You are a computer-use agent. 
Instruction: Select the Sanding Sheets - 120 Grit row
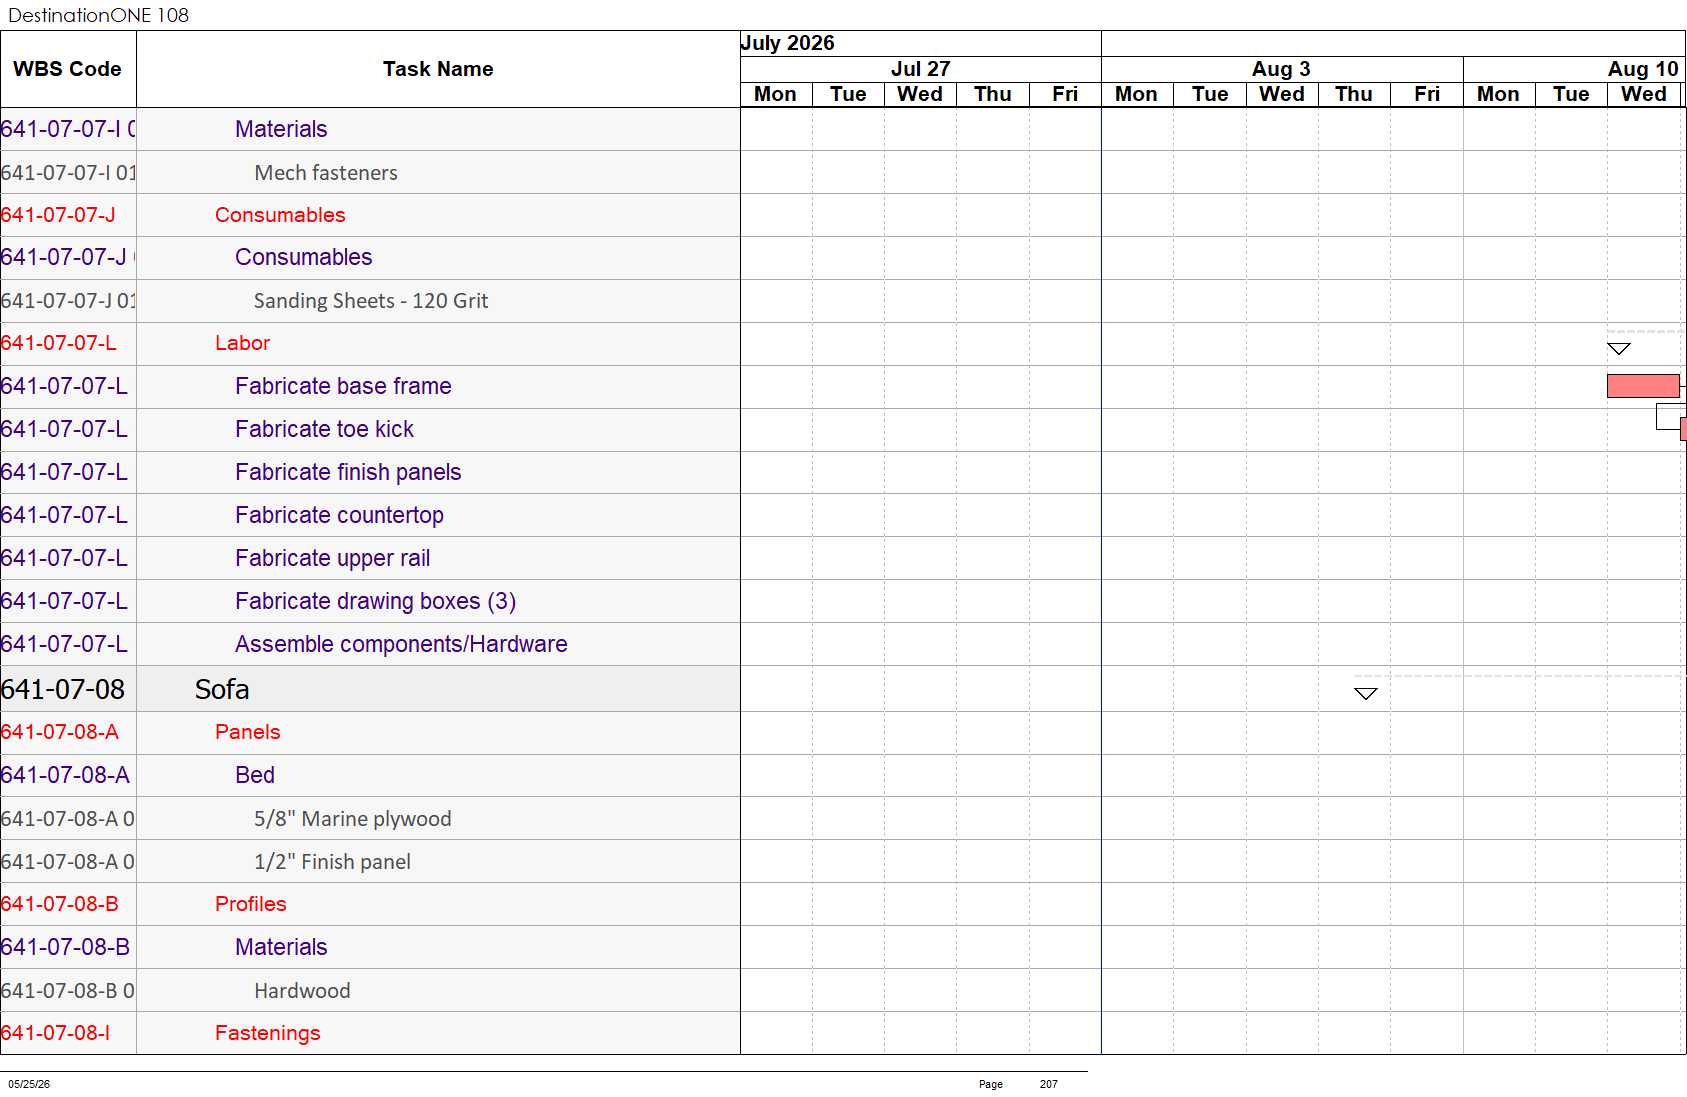[x=371, y=301]
